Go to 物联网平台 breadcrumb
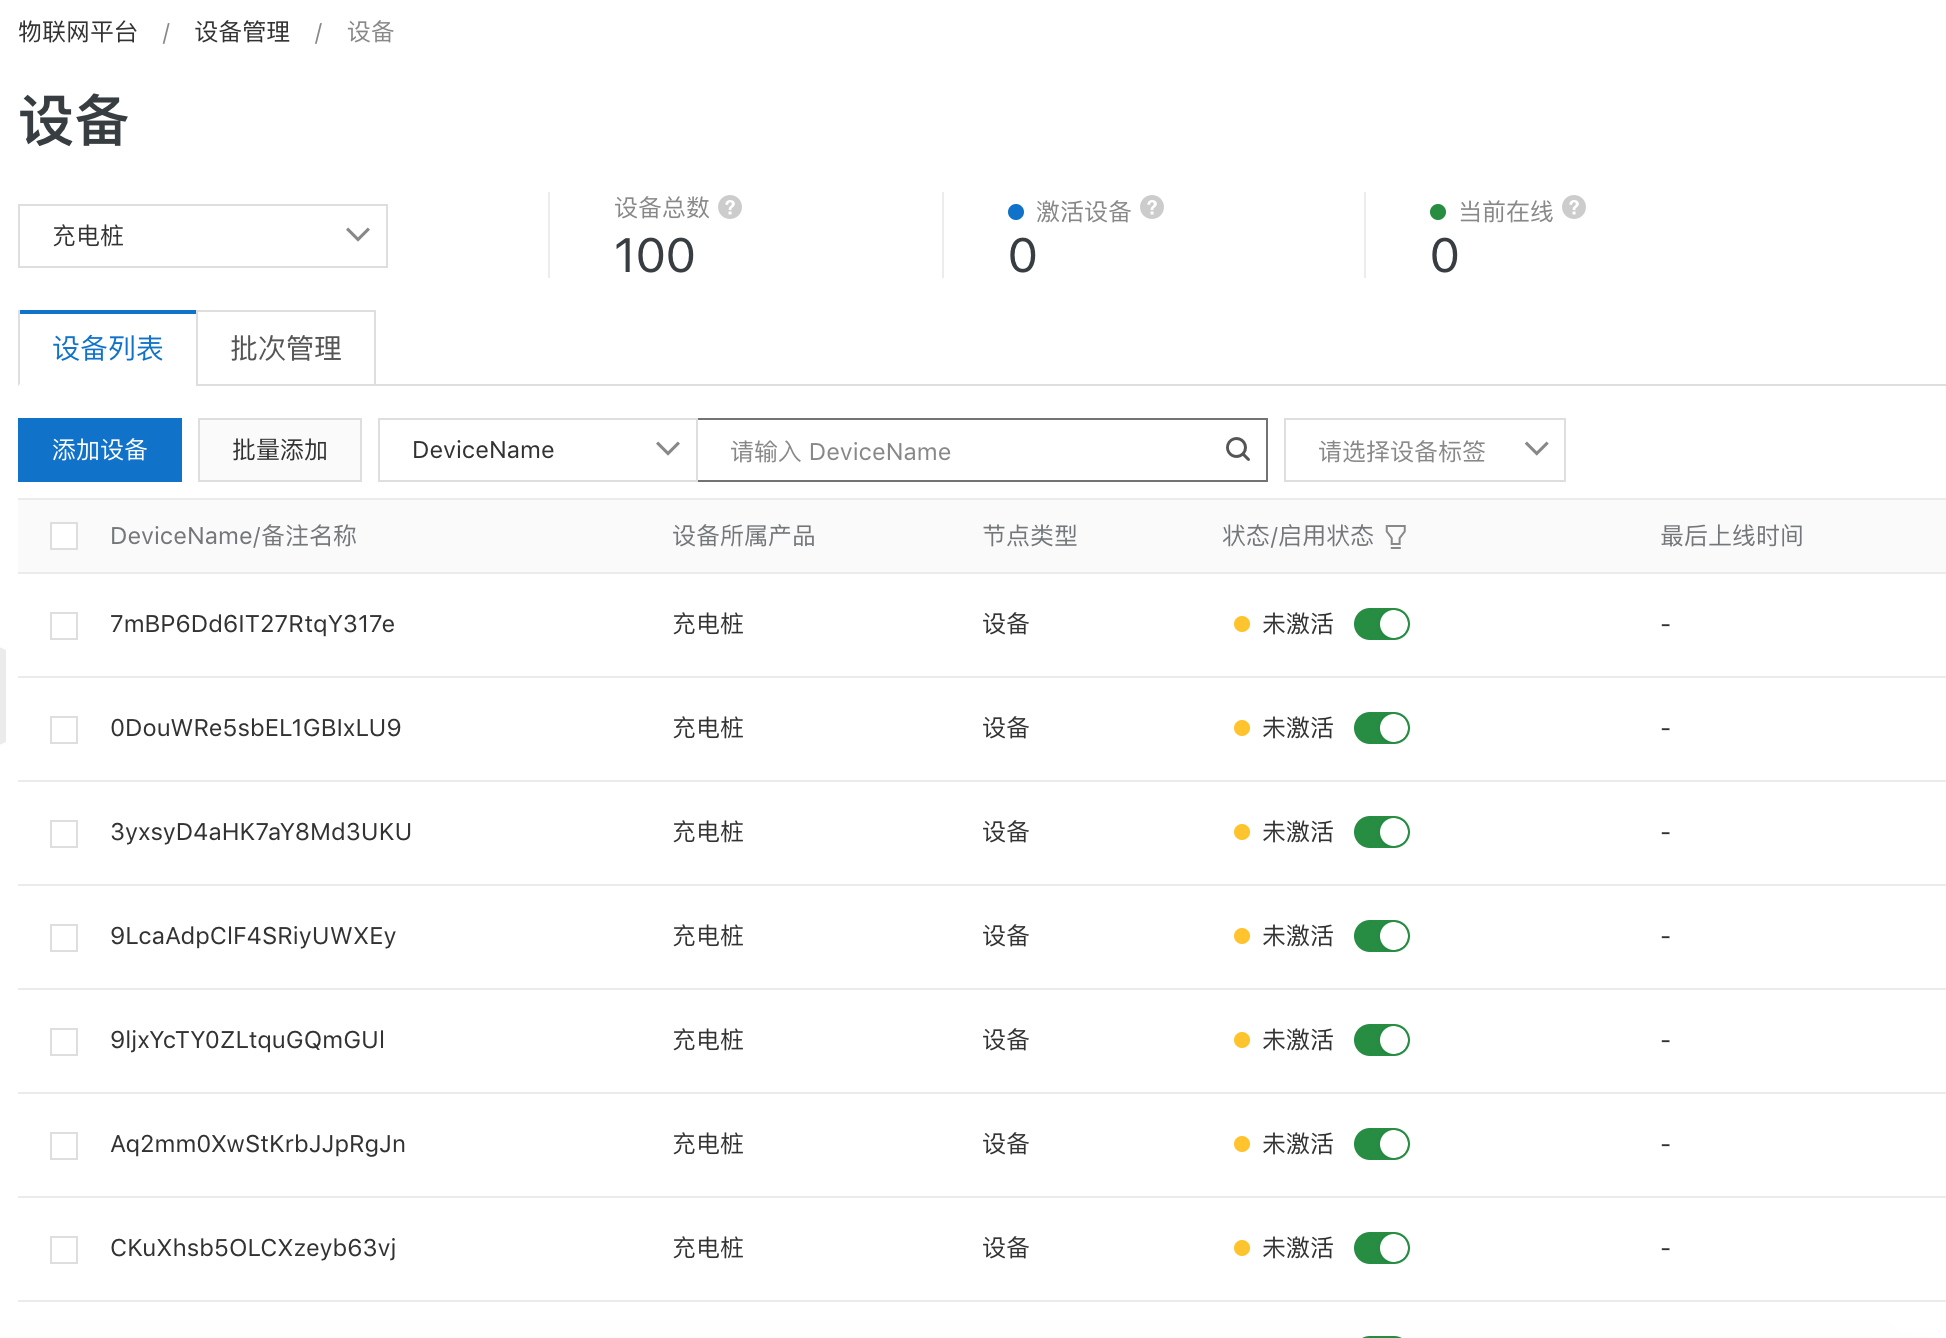 78,32
